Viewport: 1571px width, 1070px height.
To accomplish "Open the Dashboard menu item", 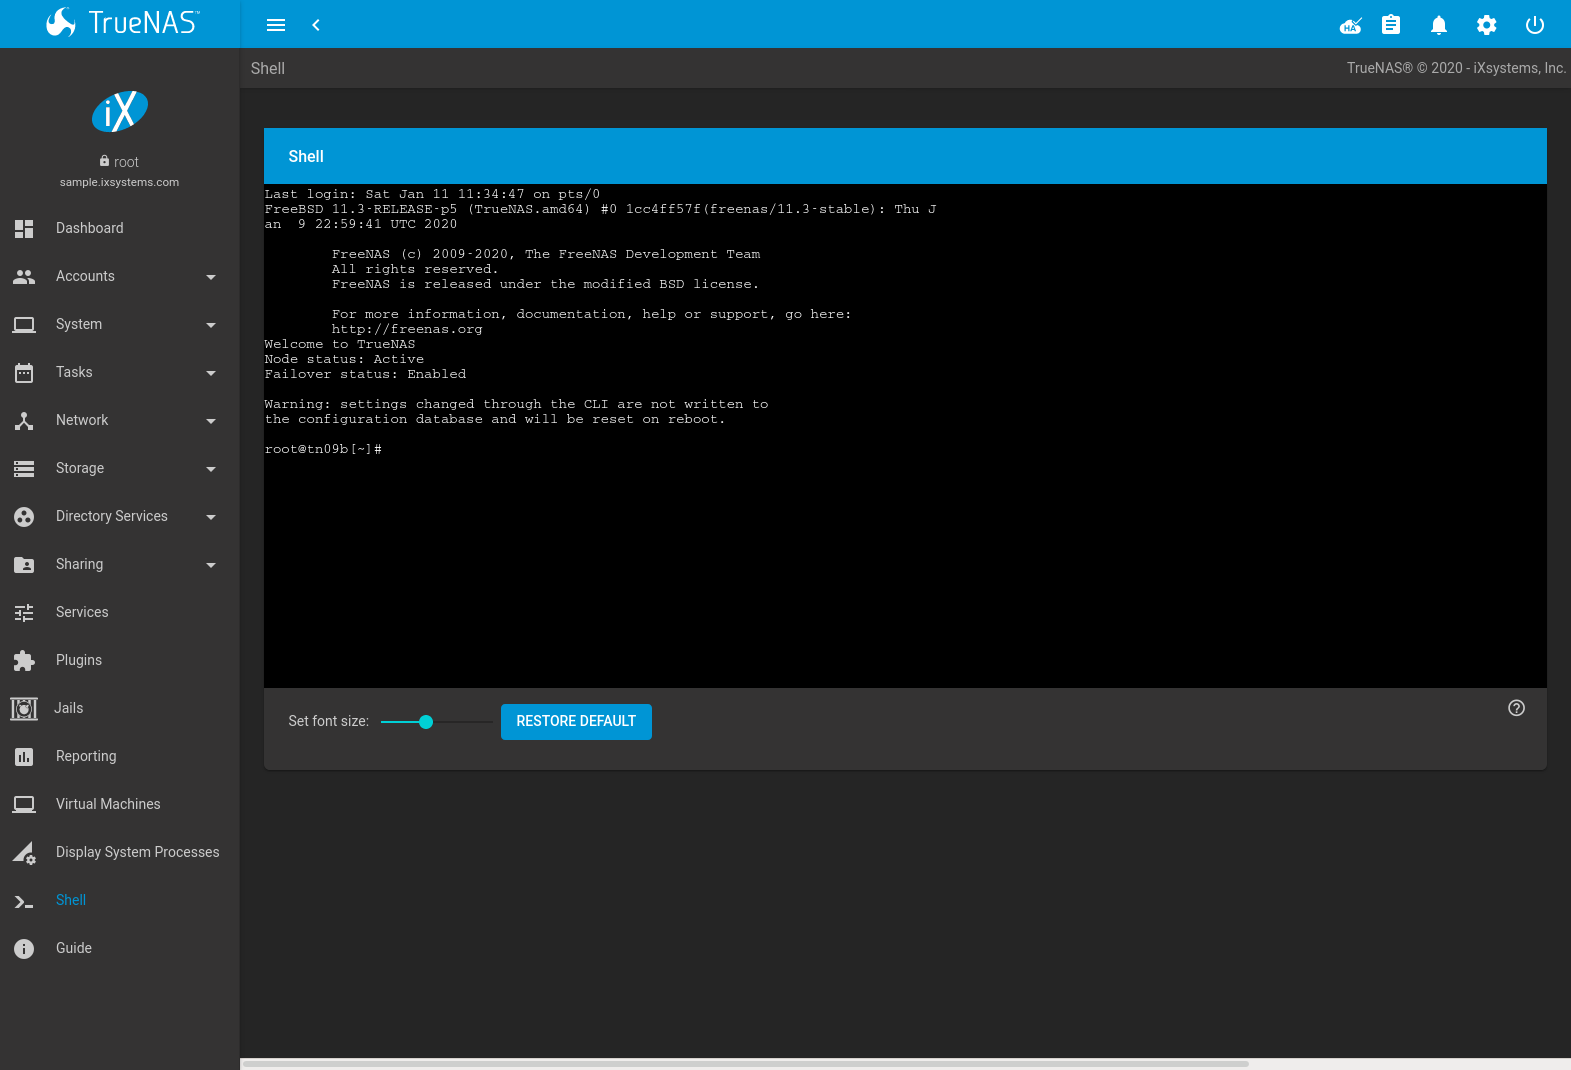I will click(120, 228).
